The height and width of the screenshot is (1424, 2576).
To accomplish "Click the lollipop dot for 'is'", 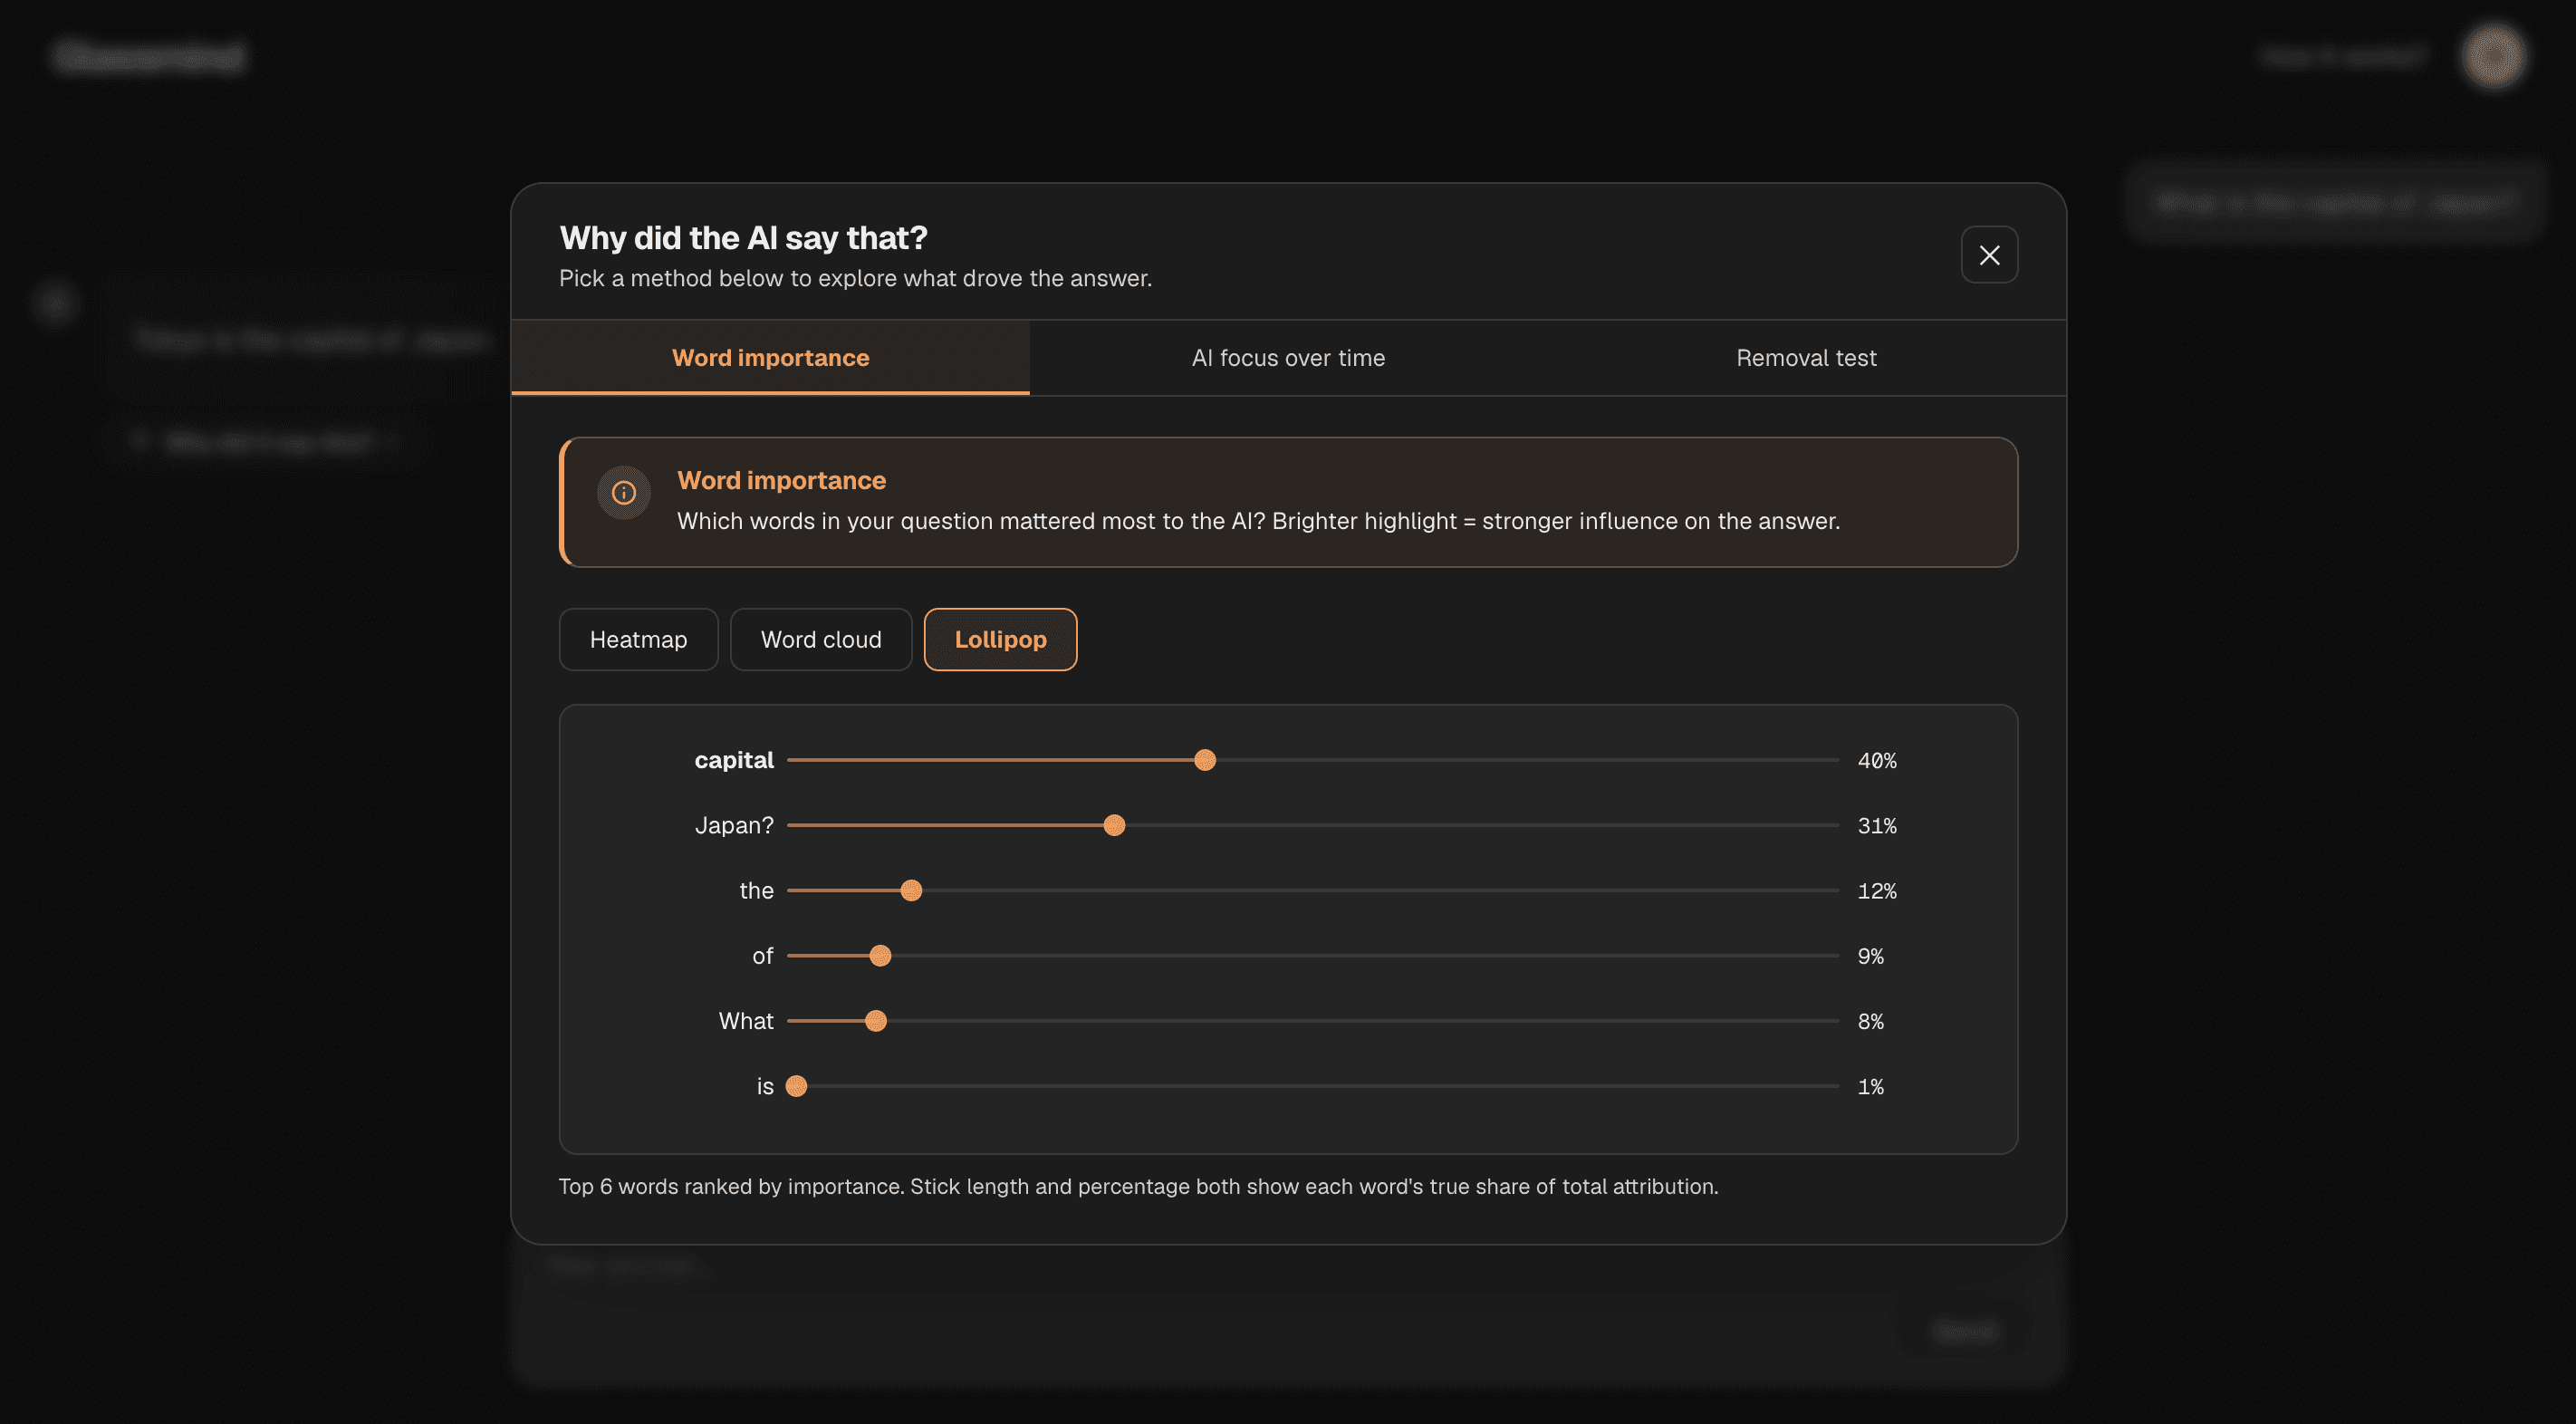I will click(x=796, y=1086).
